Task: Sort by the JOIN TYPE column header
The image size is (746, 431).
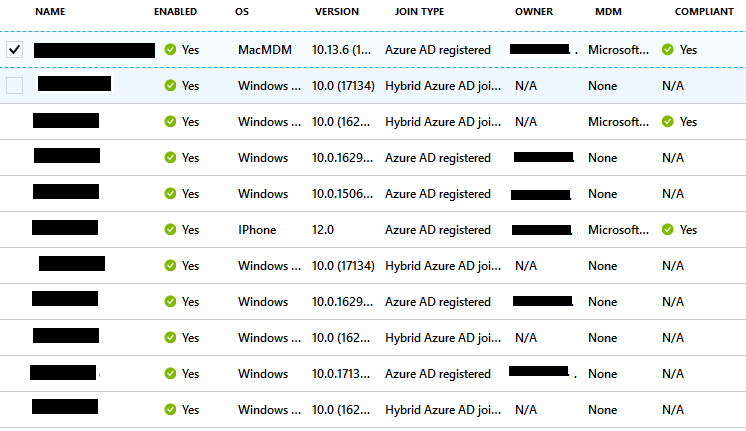Action: [419, 12]
